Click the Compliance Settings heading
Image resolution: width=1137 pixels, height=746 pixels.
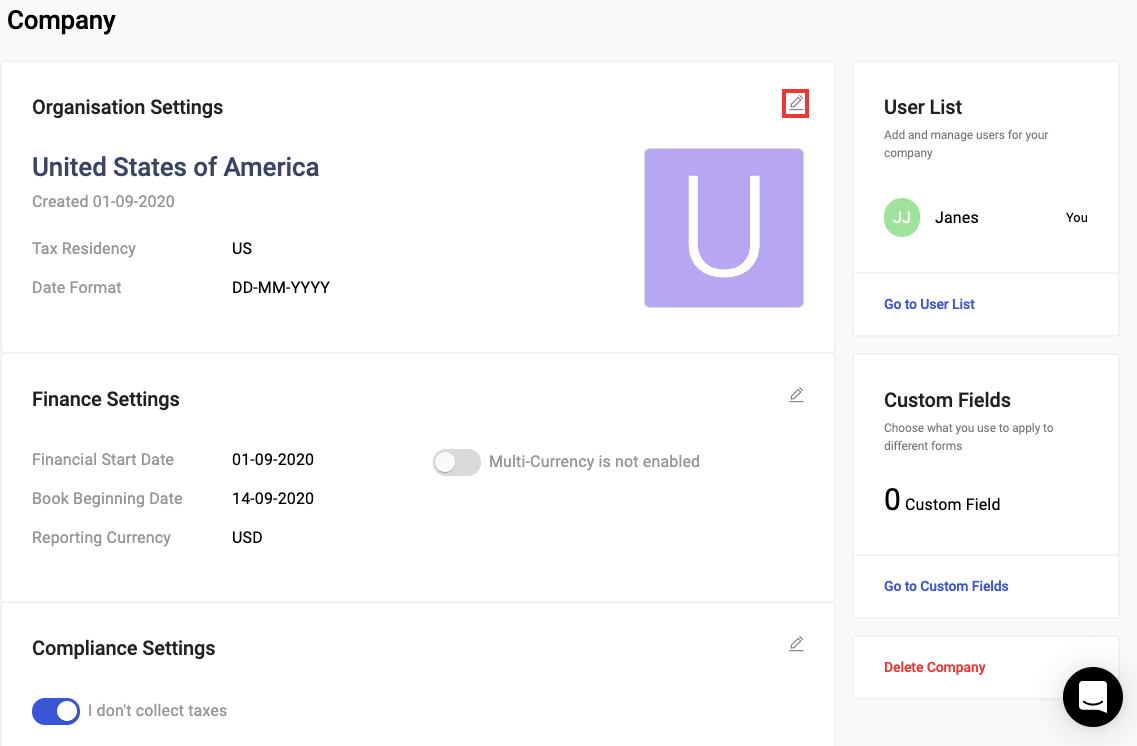tap(123, 648)
